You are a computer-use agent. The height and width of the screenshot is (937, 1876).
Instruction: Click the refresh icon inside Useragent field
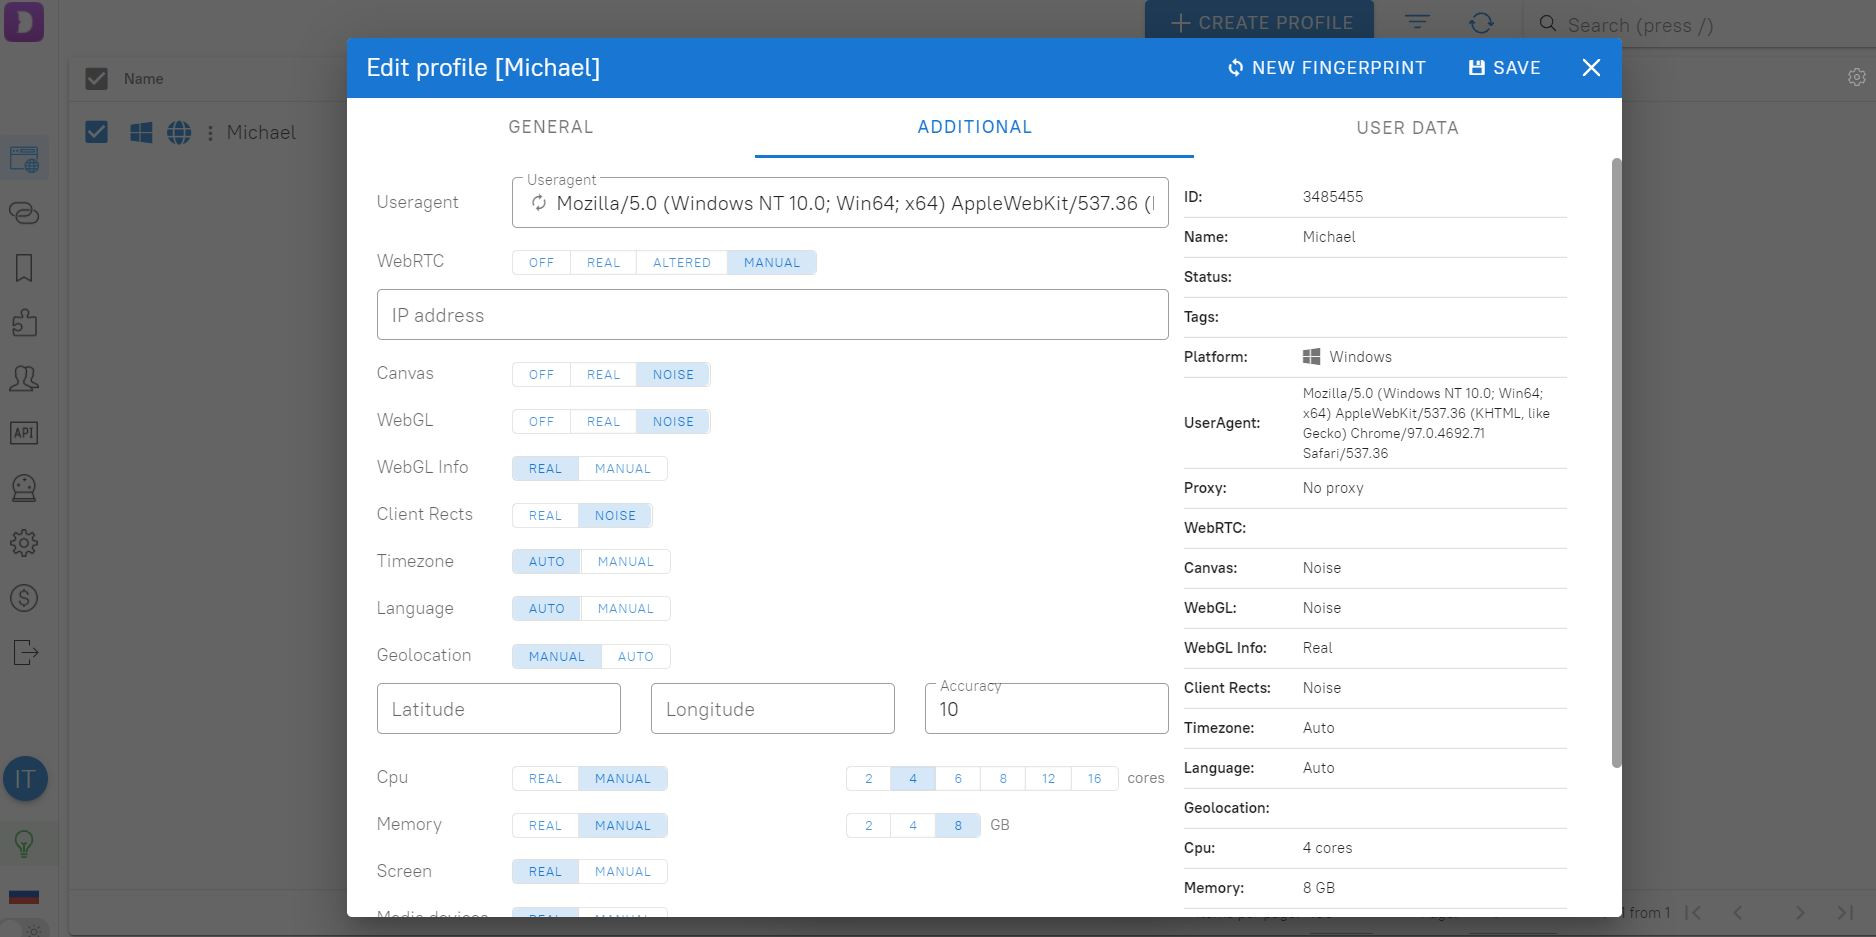click(539, 204)
